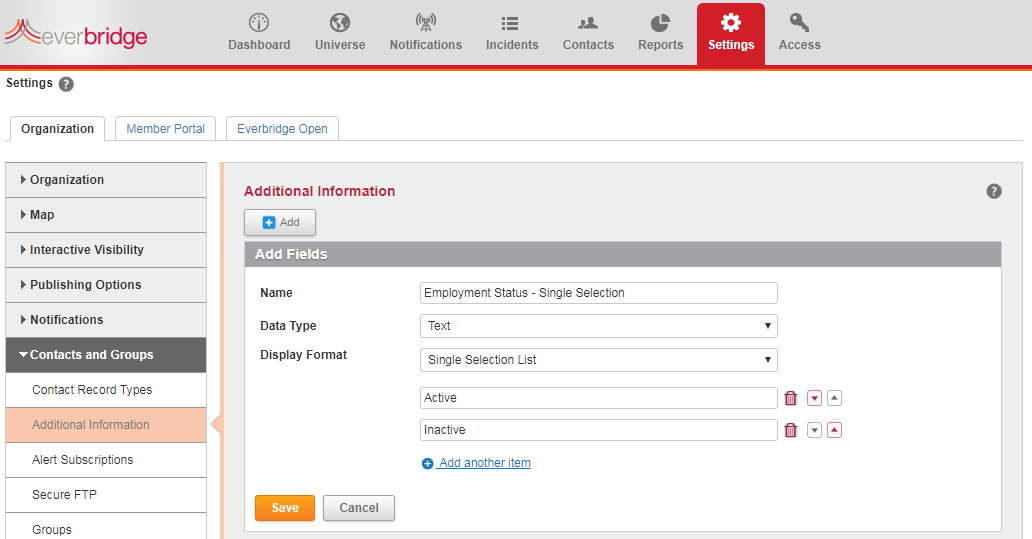Delete the Active list item

(791, 398)
